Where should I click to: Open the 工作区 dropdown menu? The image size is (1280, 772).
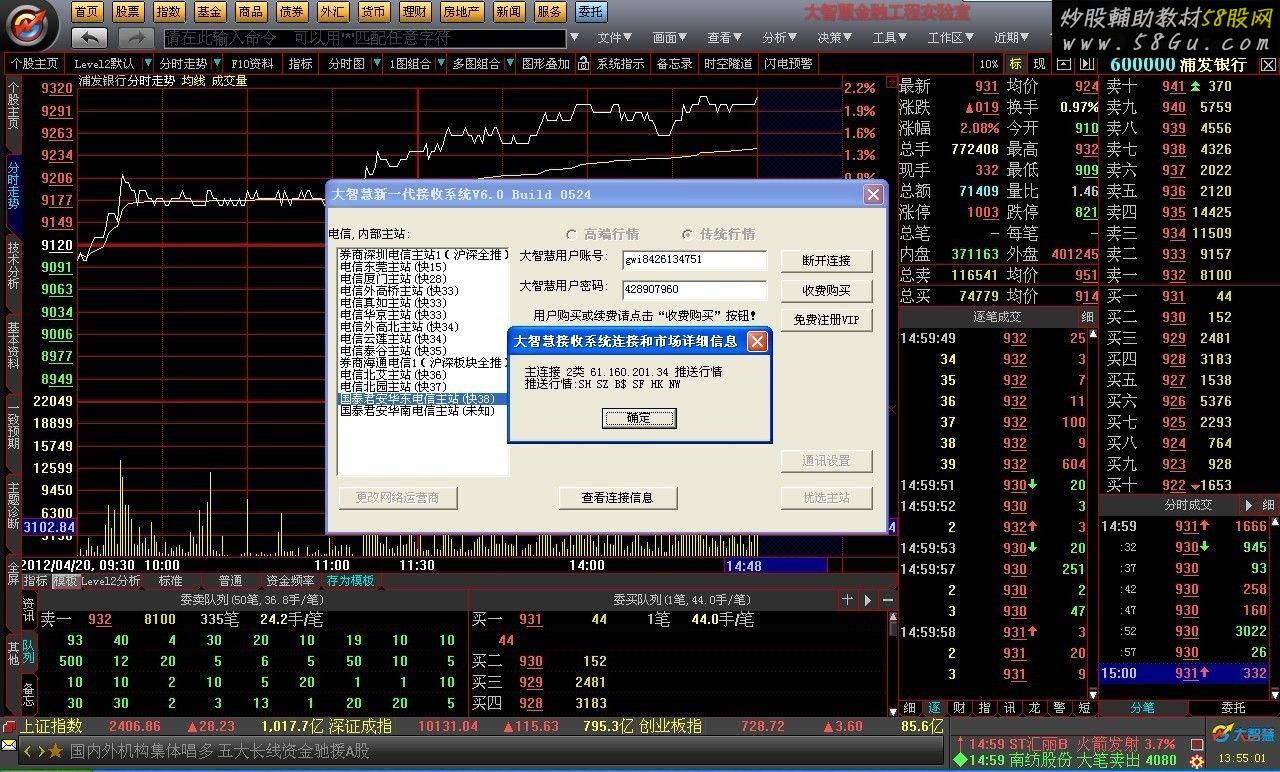(x=951, y=38)
